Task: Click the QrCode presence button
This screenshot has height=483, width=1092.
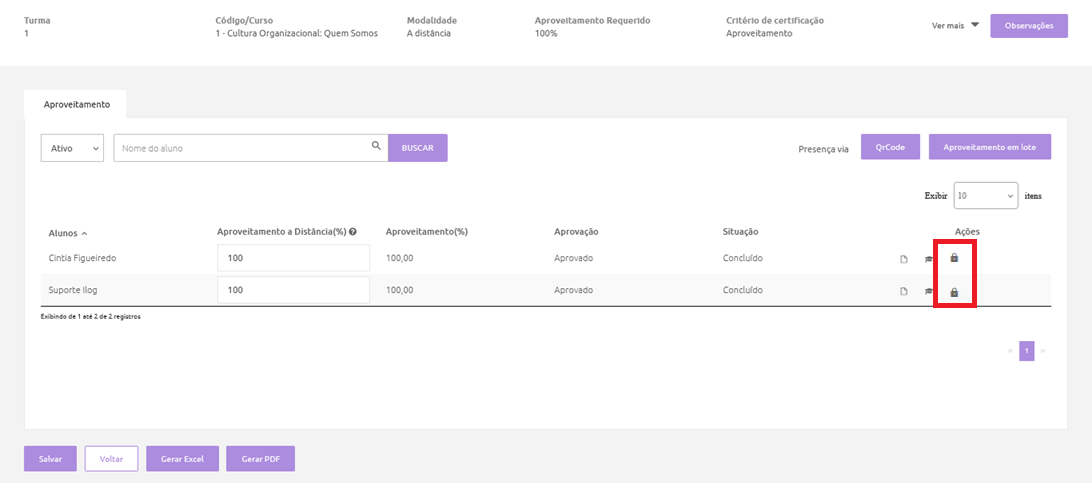Action: [x=891, y=147]
